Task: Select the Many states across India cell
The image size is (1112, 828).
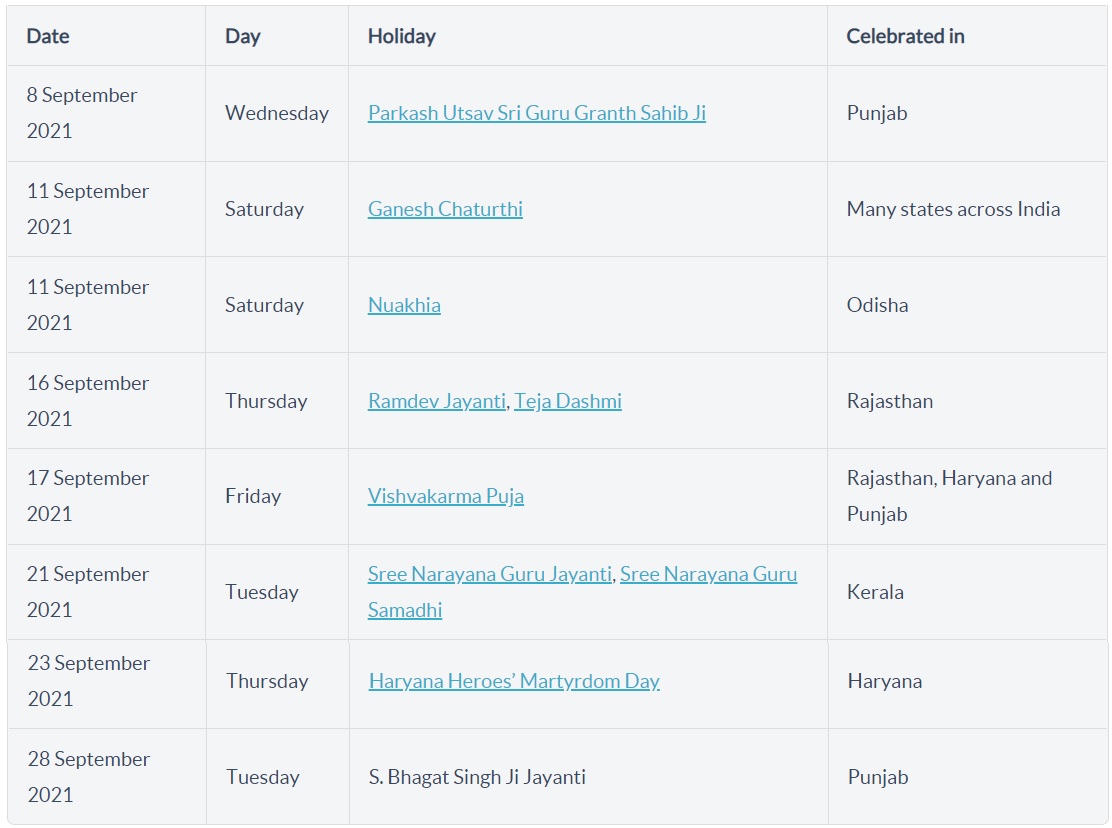Action: pos(953,209)
